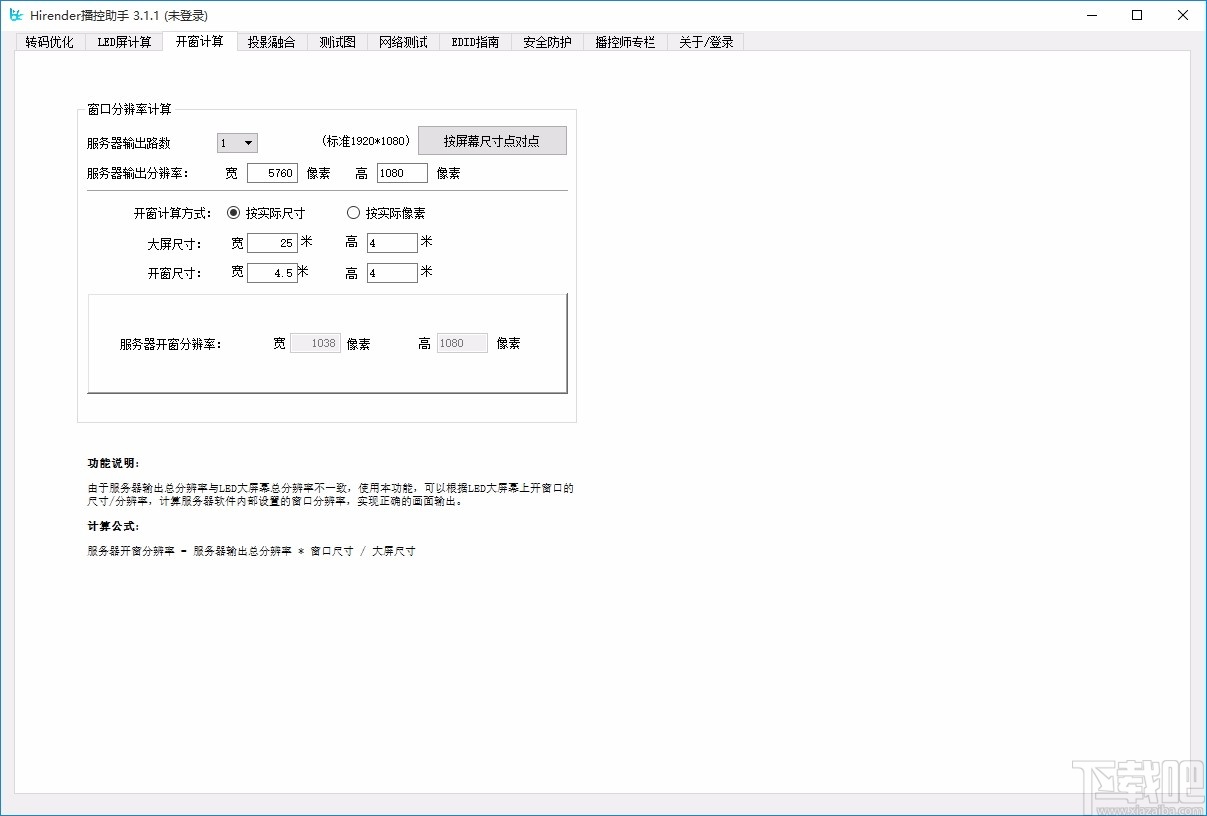Open the LED屏计算 tab

(124, 41)
